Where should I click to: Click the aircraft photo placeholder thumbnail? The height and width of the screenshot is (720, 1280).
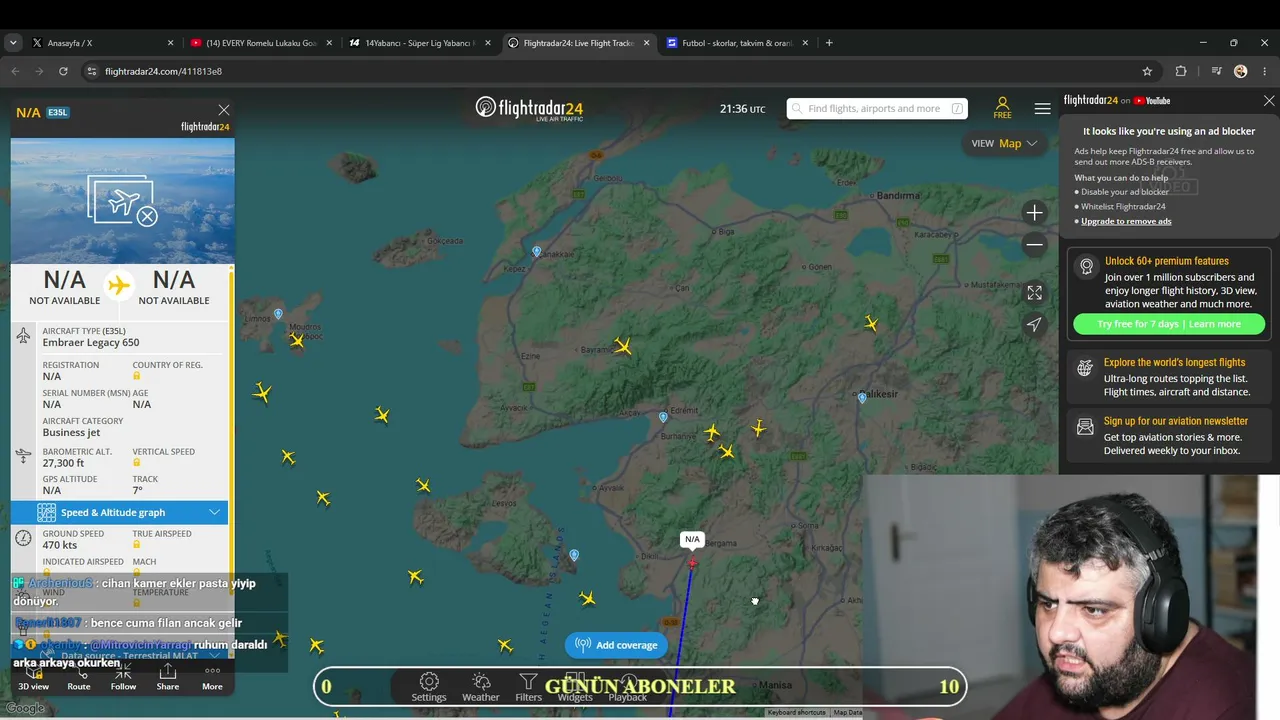(x=123, y=201)
